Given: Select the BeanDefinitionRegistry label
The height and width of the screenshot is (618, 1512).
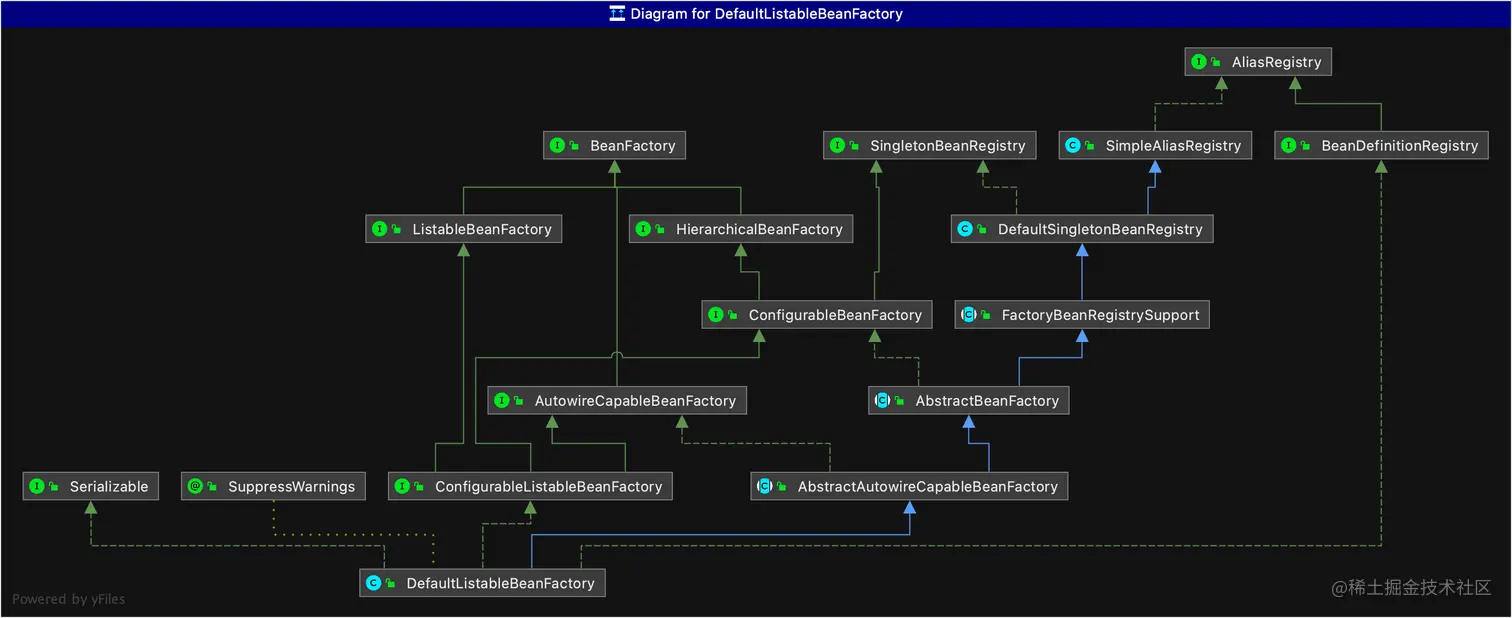Looking at the screenshot, I should (1400, 146).
